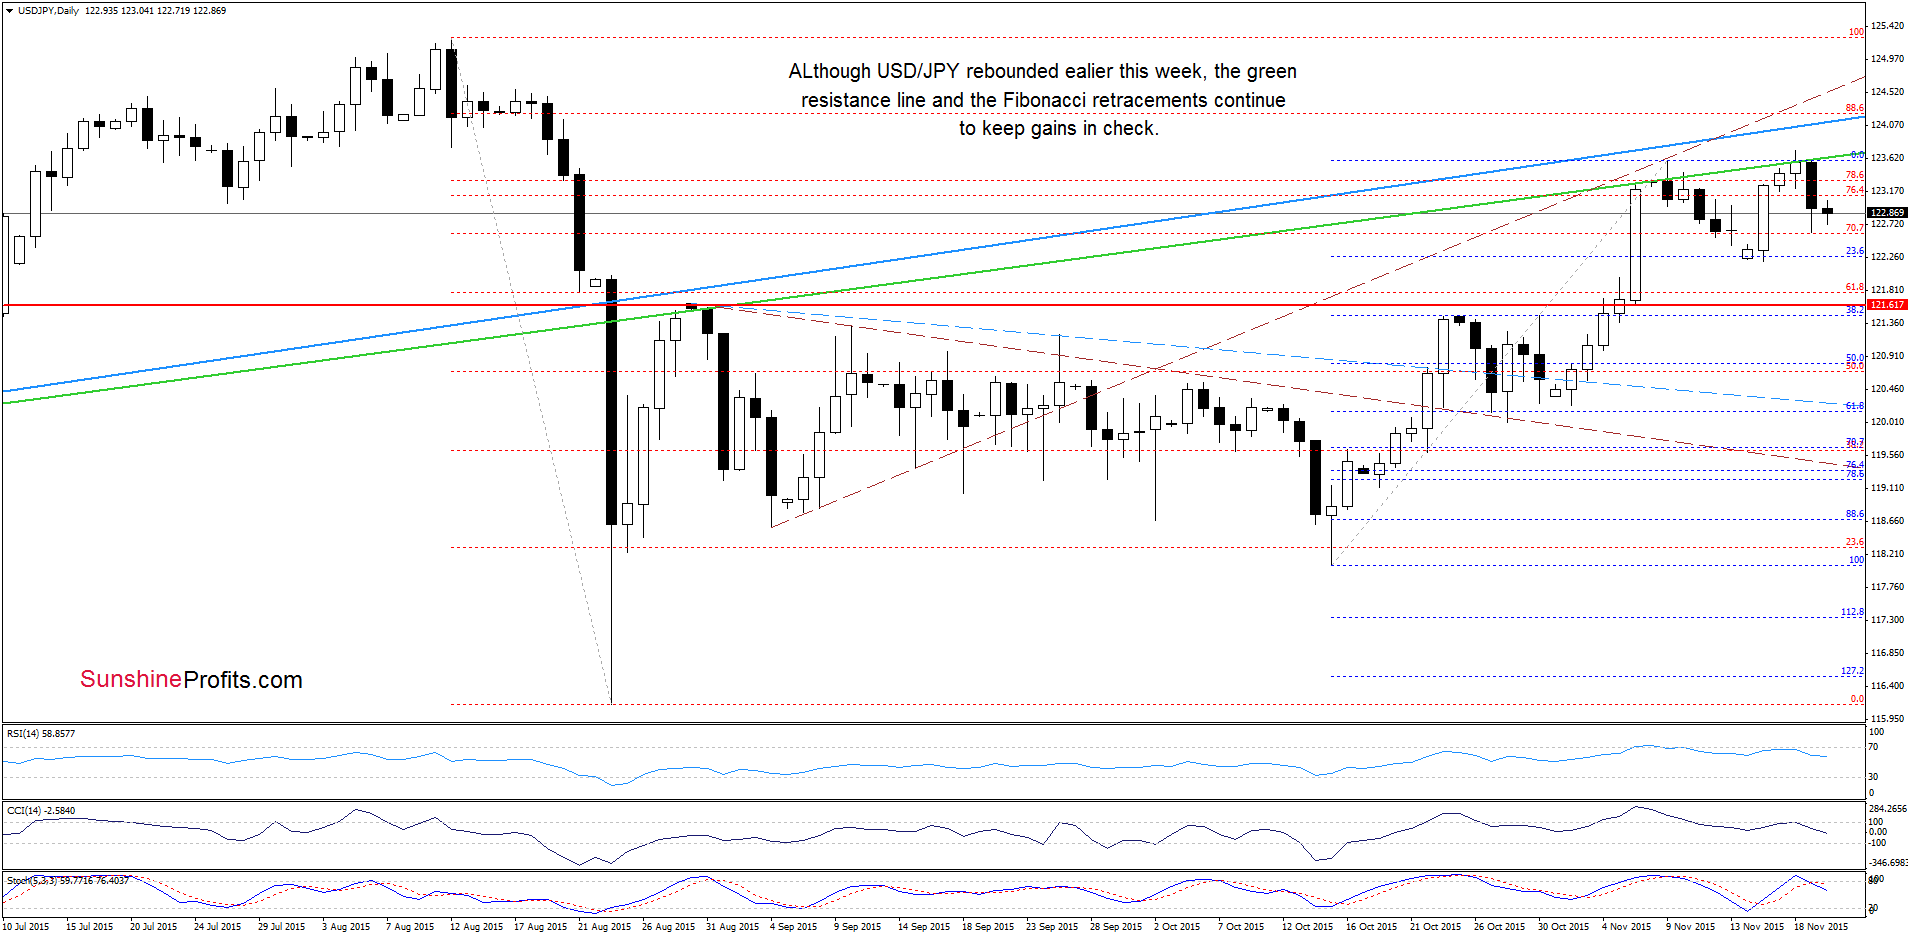Click the 123.620 price axis label

(1887, 158)
